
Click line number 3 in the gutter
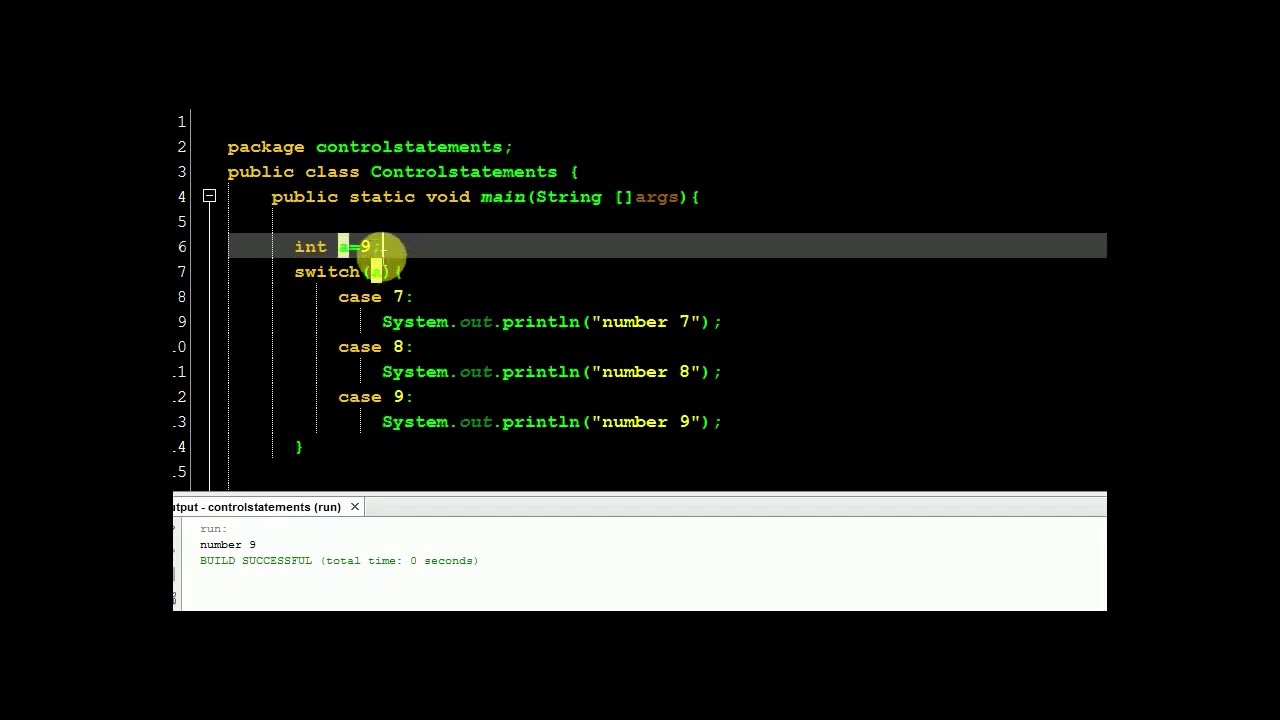click(x=181, y=172)
